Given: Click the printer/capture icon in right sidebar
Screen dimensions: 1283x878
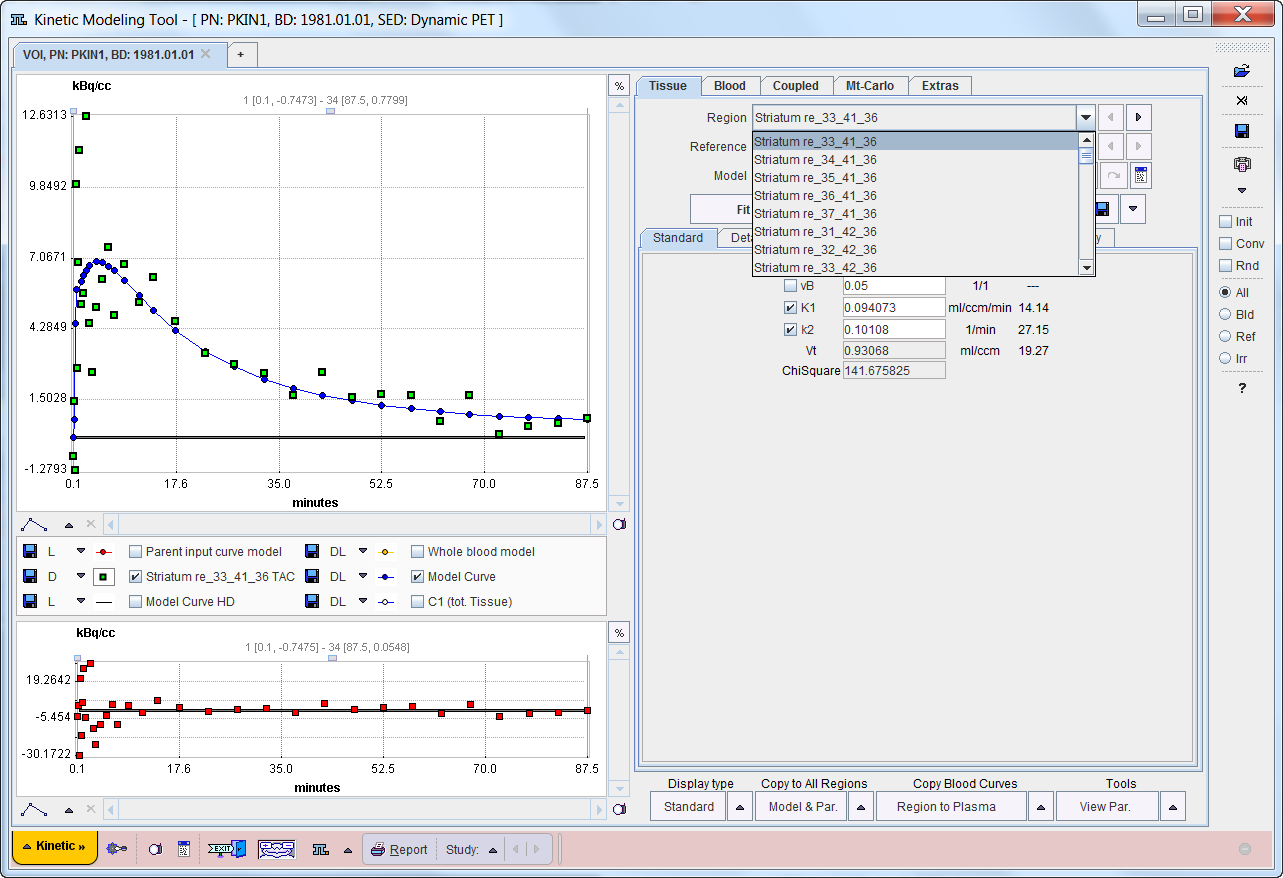Looking at the screenshot, I should [1242, 164].
